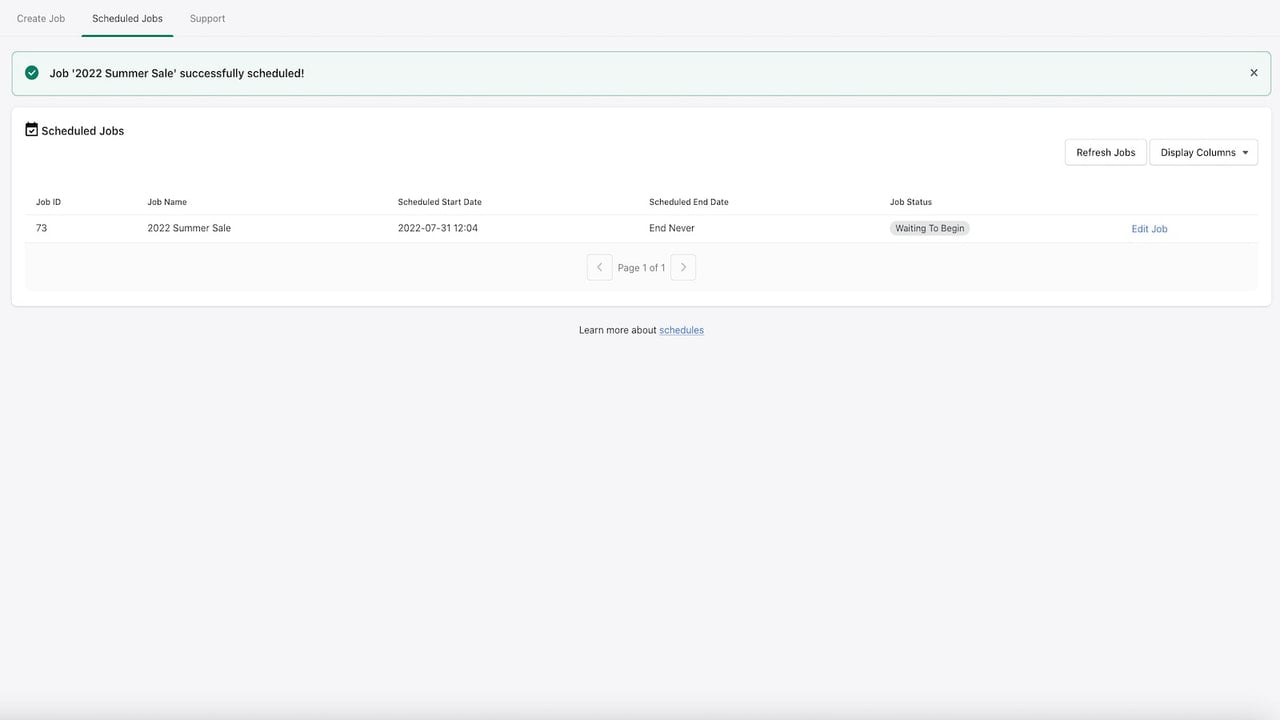Go to previous page with left chevron
The width and height of the screenshot is (1280, 720).
pos(599,267)
